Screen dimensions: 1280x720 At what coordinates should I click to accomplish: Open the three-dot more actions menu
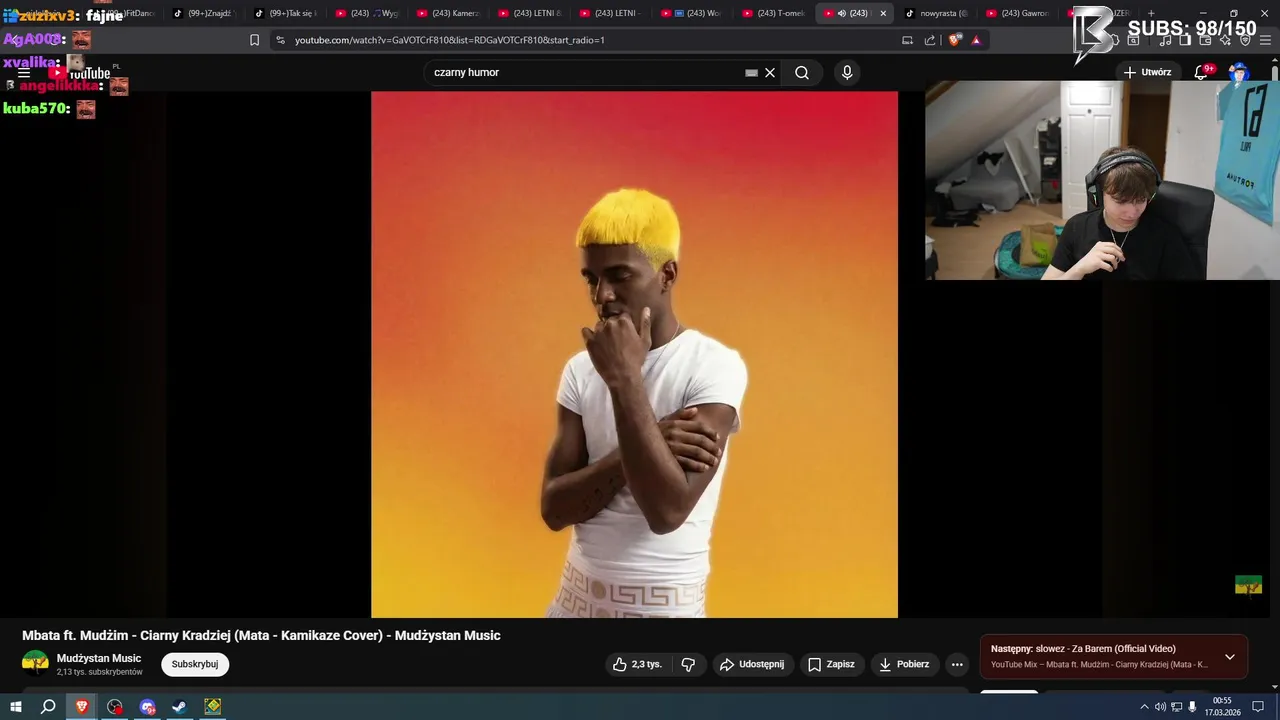[x=957, y=664]
